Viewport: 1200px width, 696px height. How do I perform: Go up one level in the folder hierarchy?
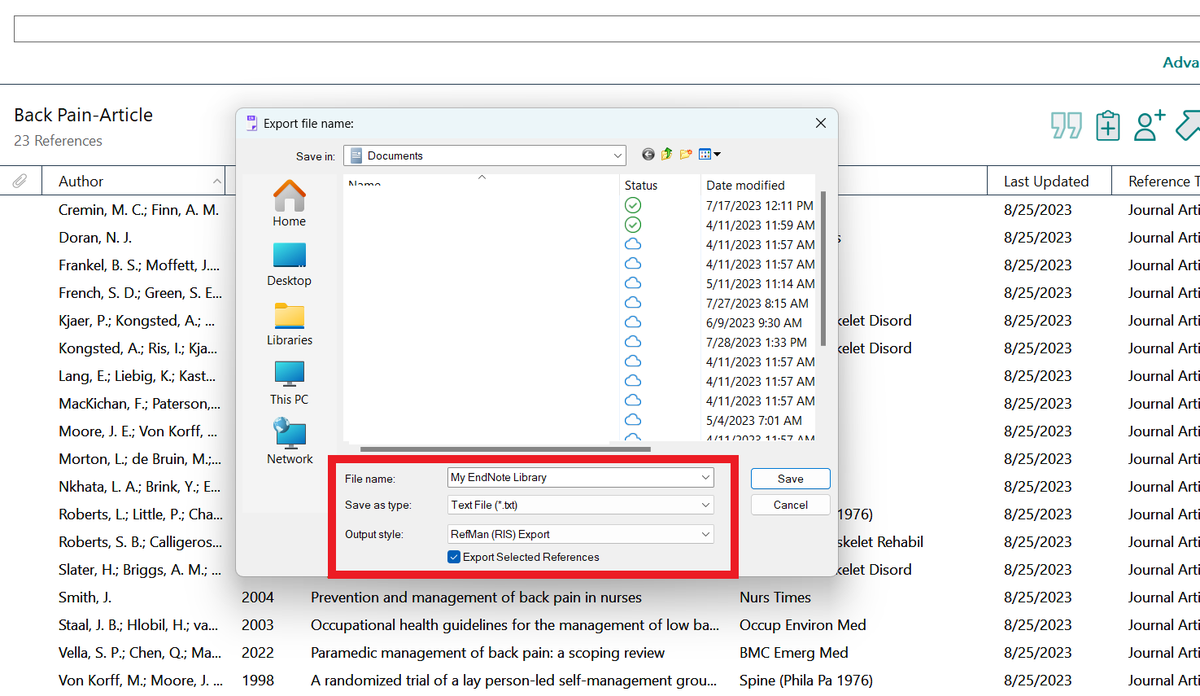pyautogui.click(x=667, y=154)
